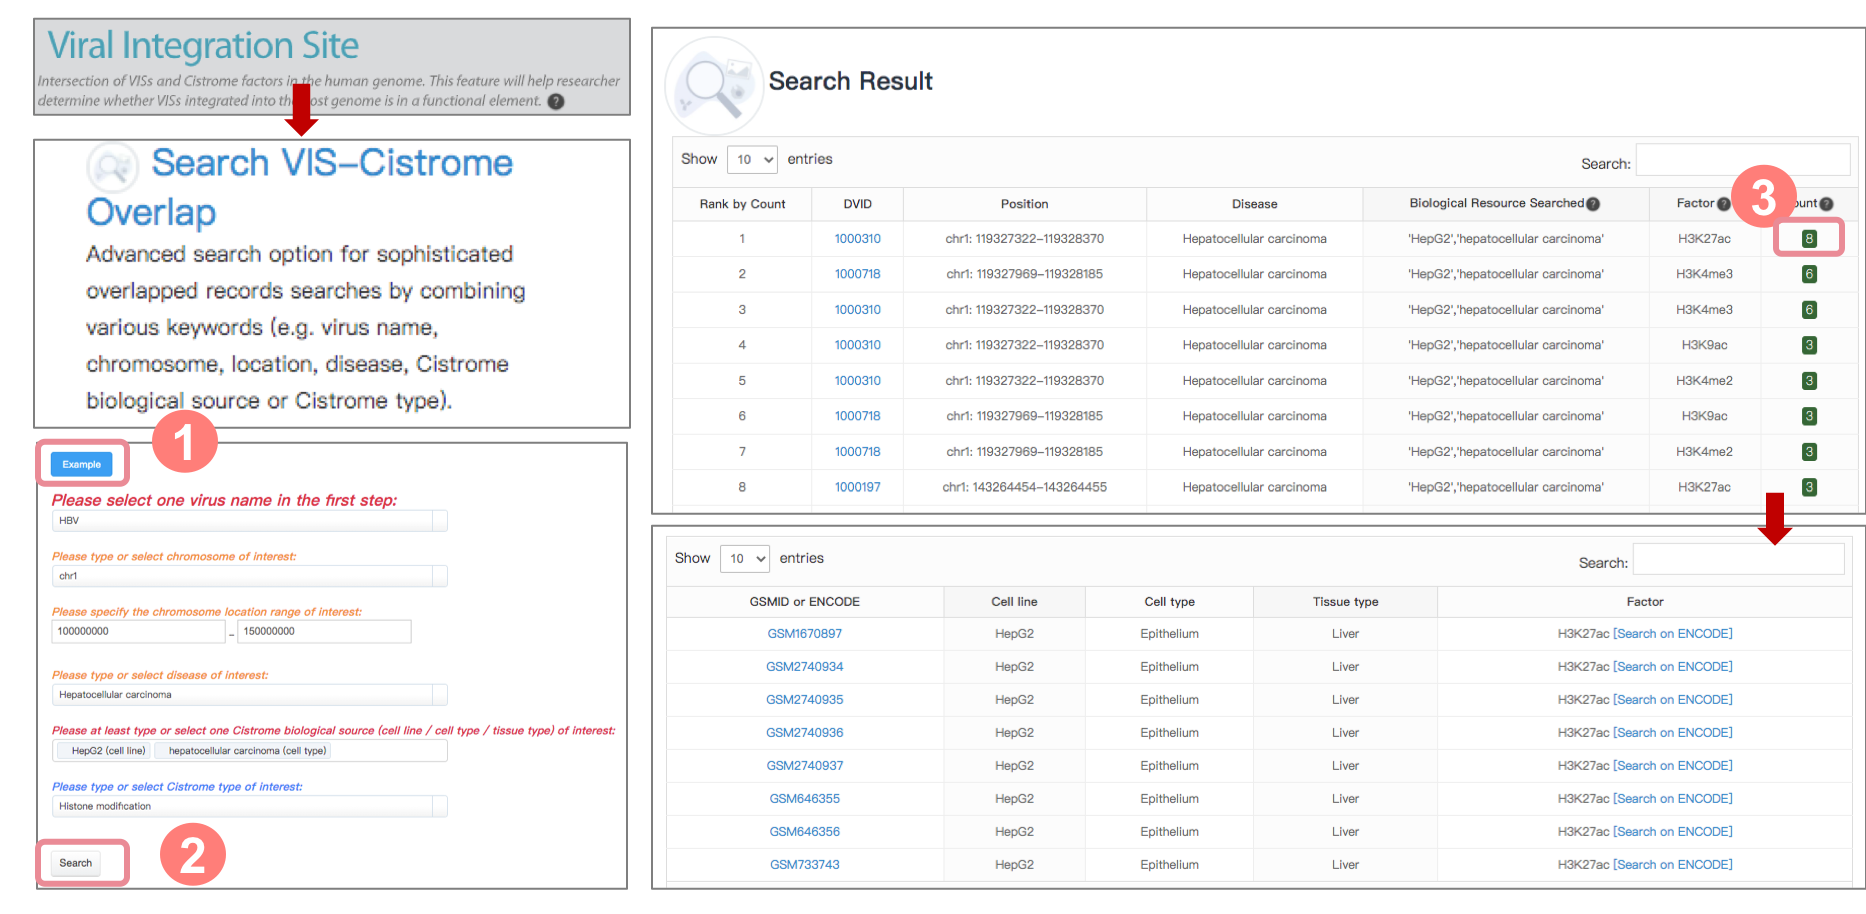This screenshot has width=1866, height=914.
Task: Sort lower table by Cell line header
Action: 1014,602
